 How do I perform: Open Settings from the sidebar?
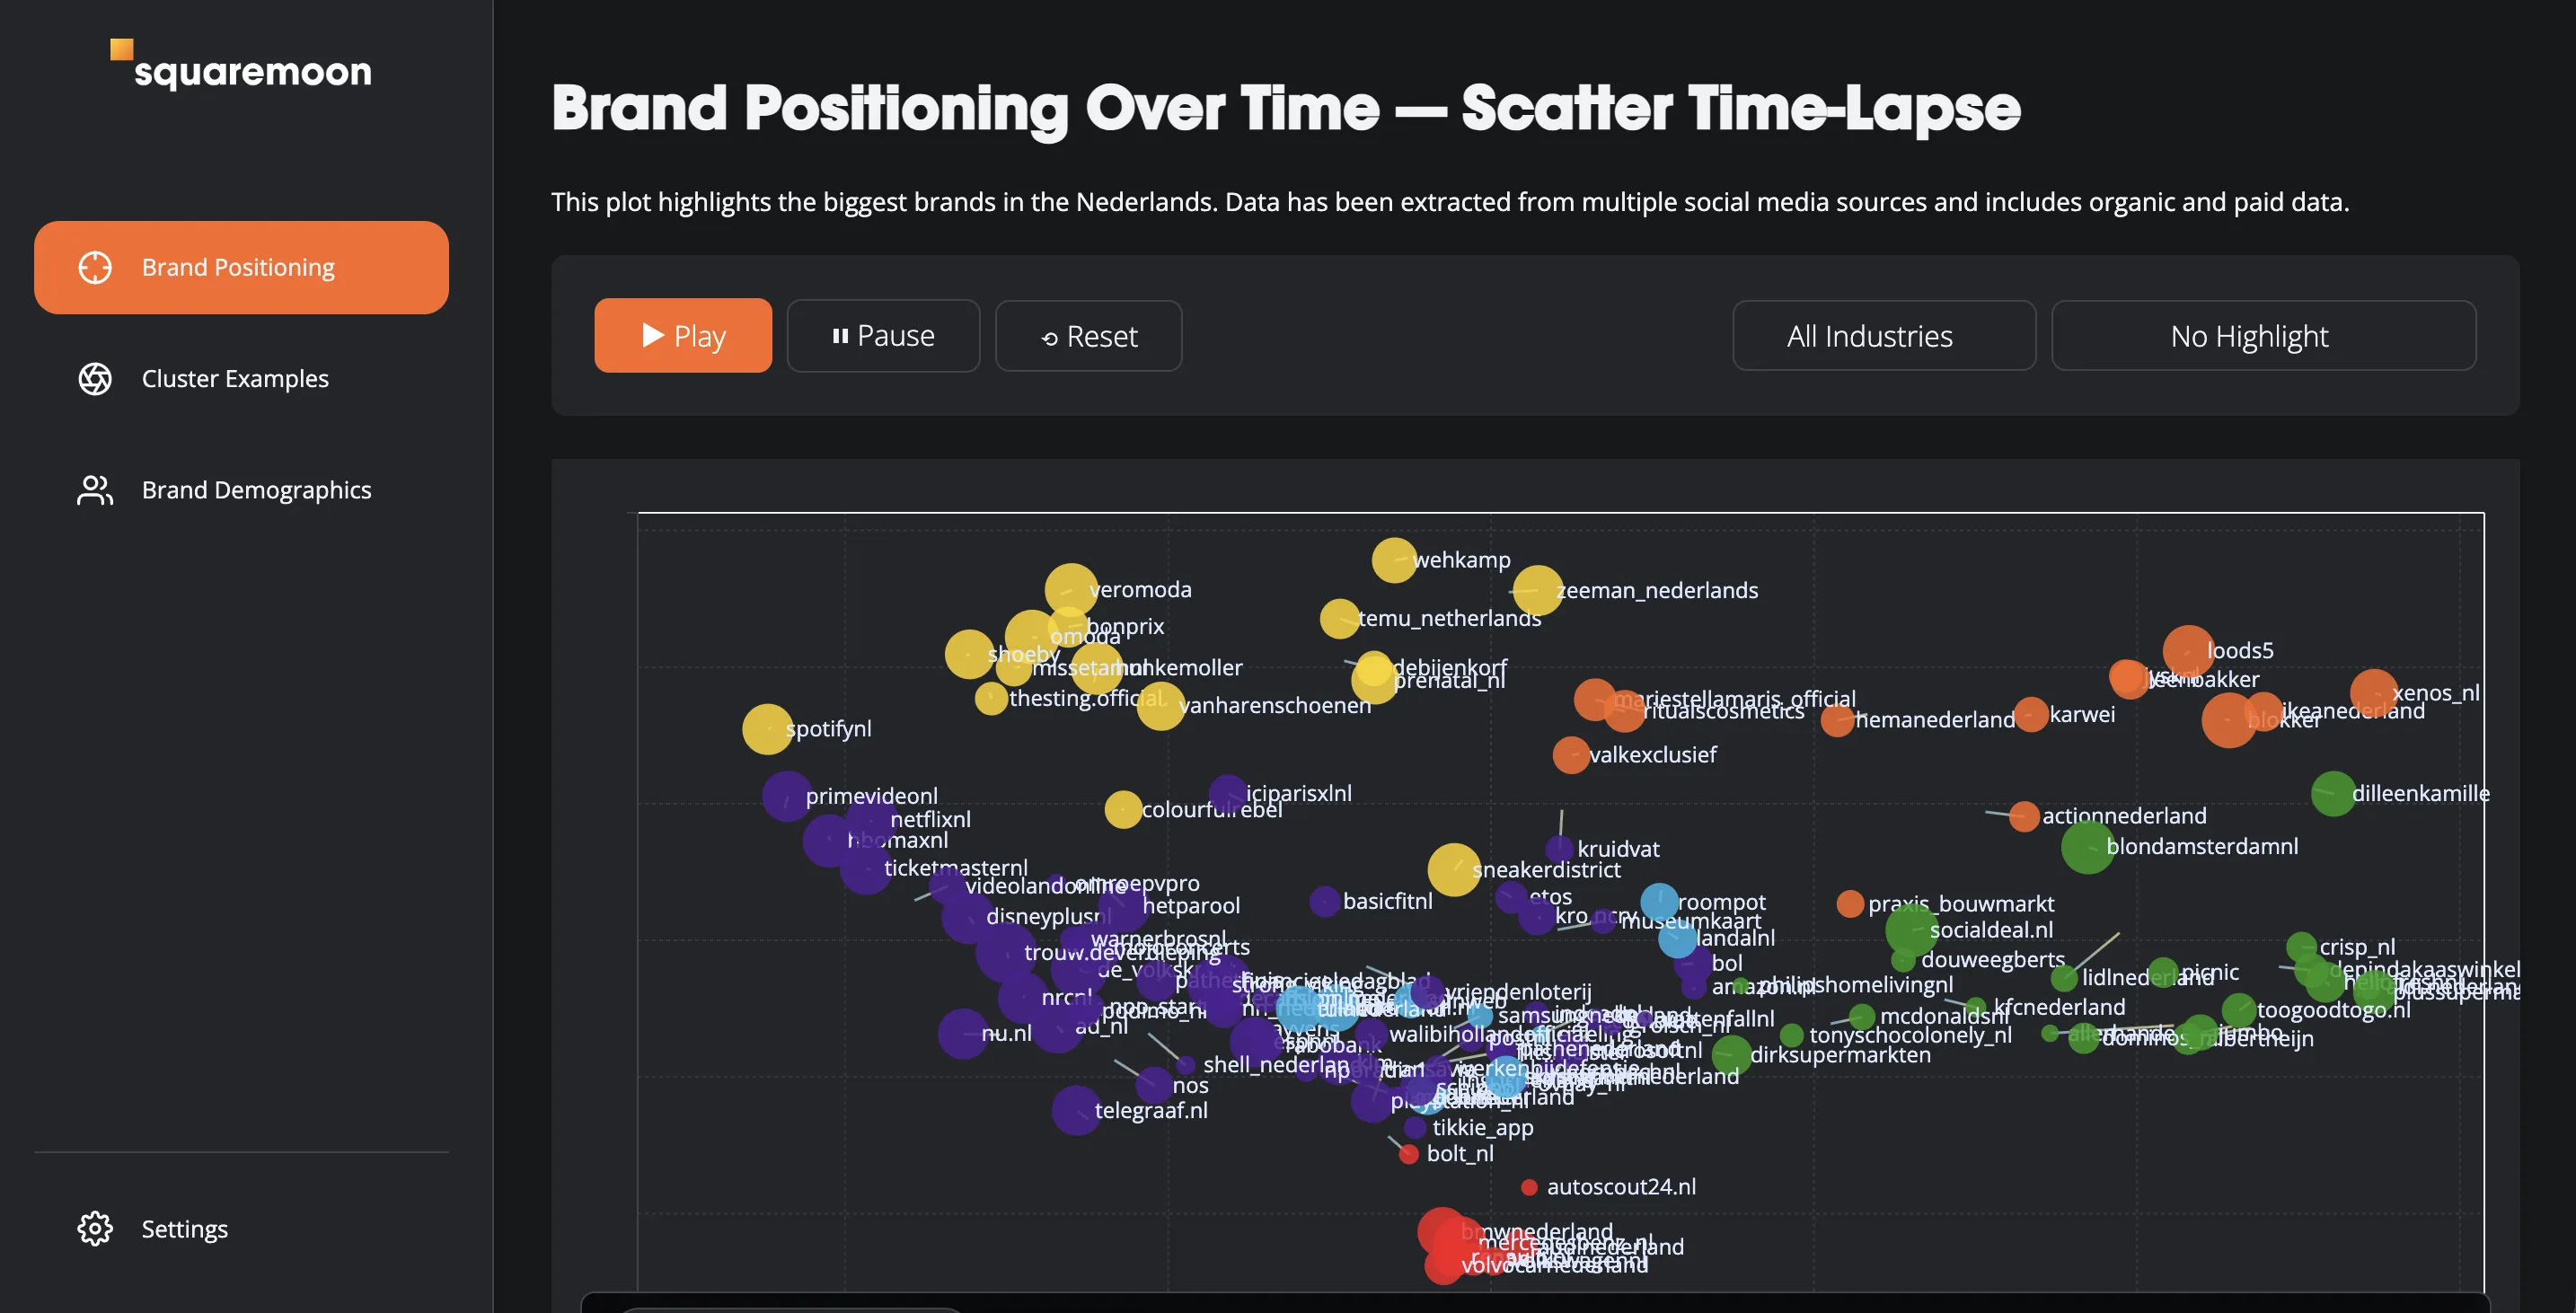(x=184, y=1228)
